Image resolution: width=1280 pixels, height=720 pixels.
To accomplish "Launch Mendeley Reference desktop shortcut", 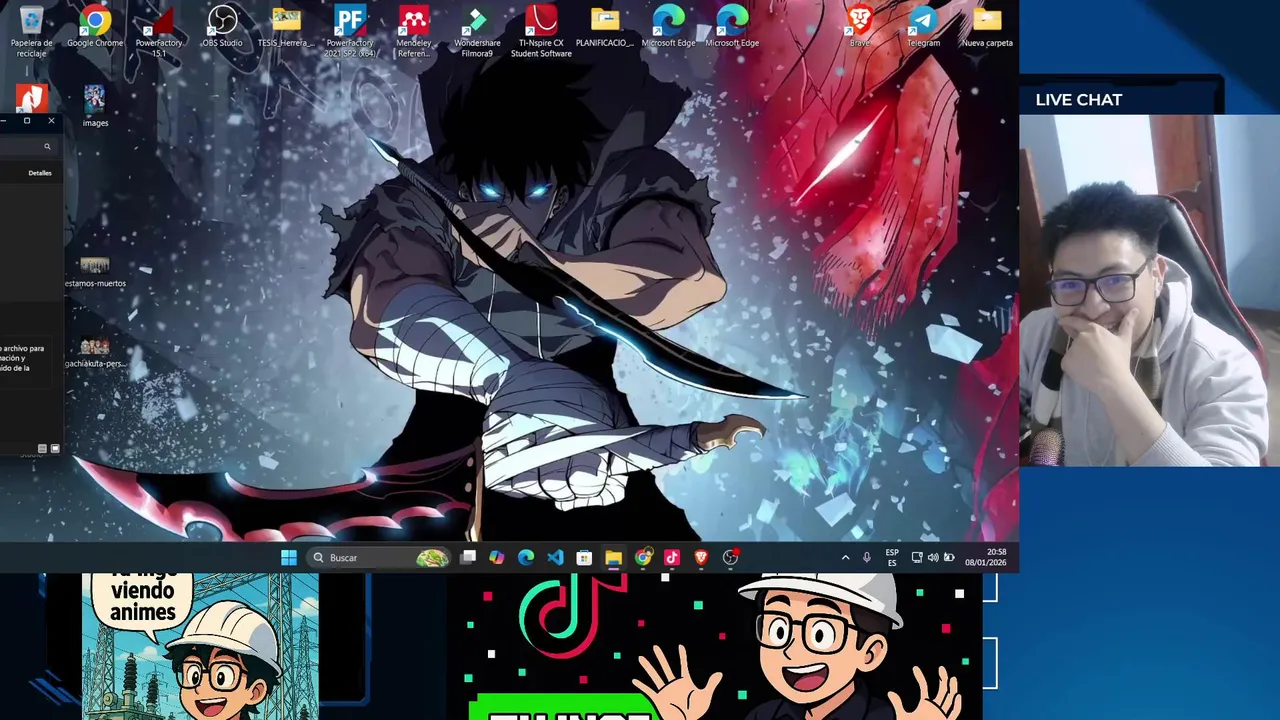I will [x=413, y=30].
